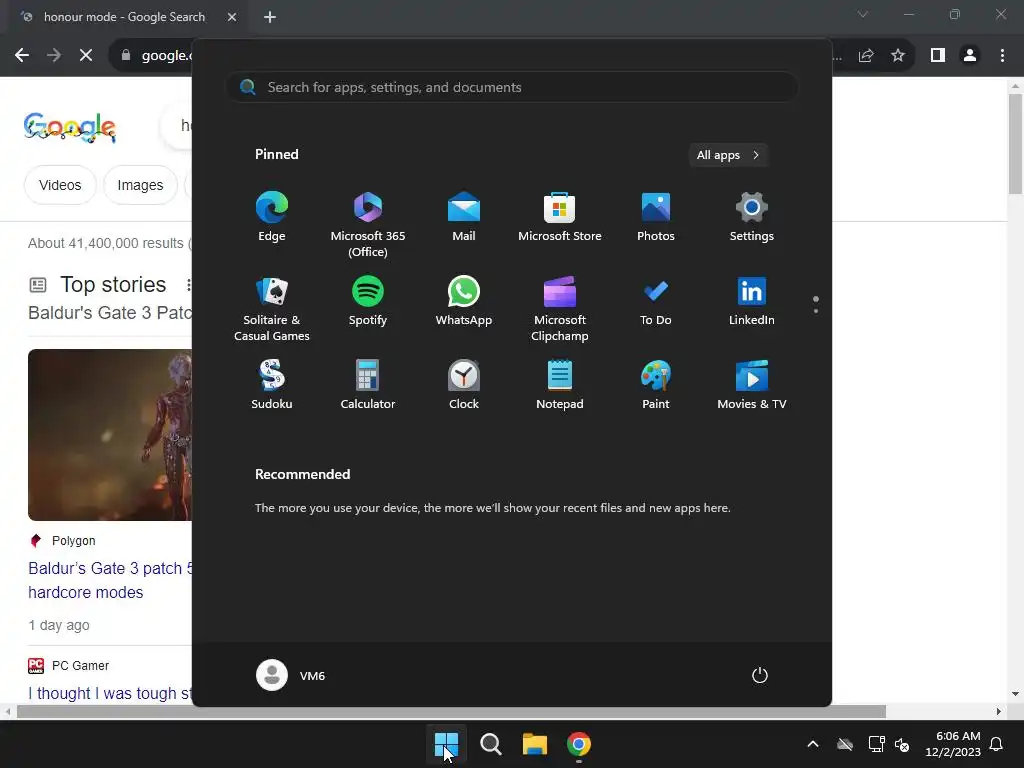The height and width of the screenshot is (768, 1024).
Task: Open a new Chrome tab
Action: click(x=270, y=17)
